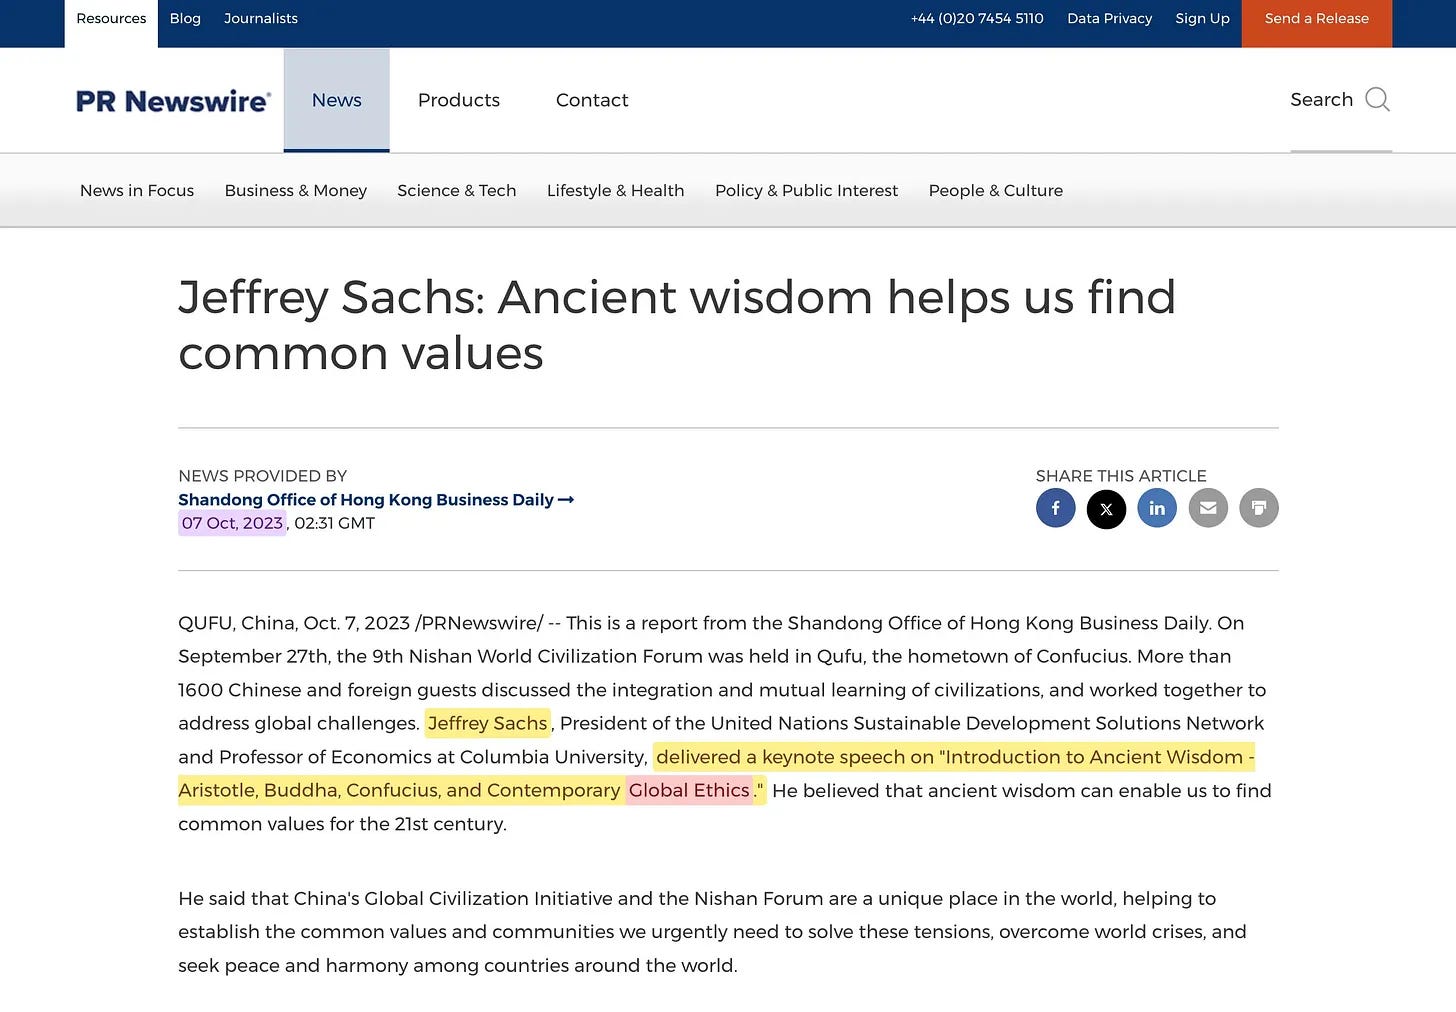The width and height of the screenshot is (1456, 1012).
Task: Open Lifestyle & Health category
Action: tap(616, 190)
